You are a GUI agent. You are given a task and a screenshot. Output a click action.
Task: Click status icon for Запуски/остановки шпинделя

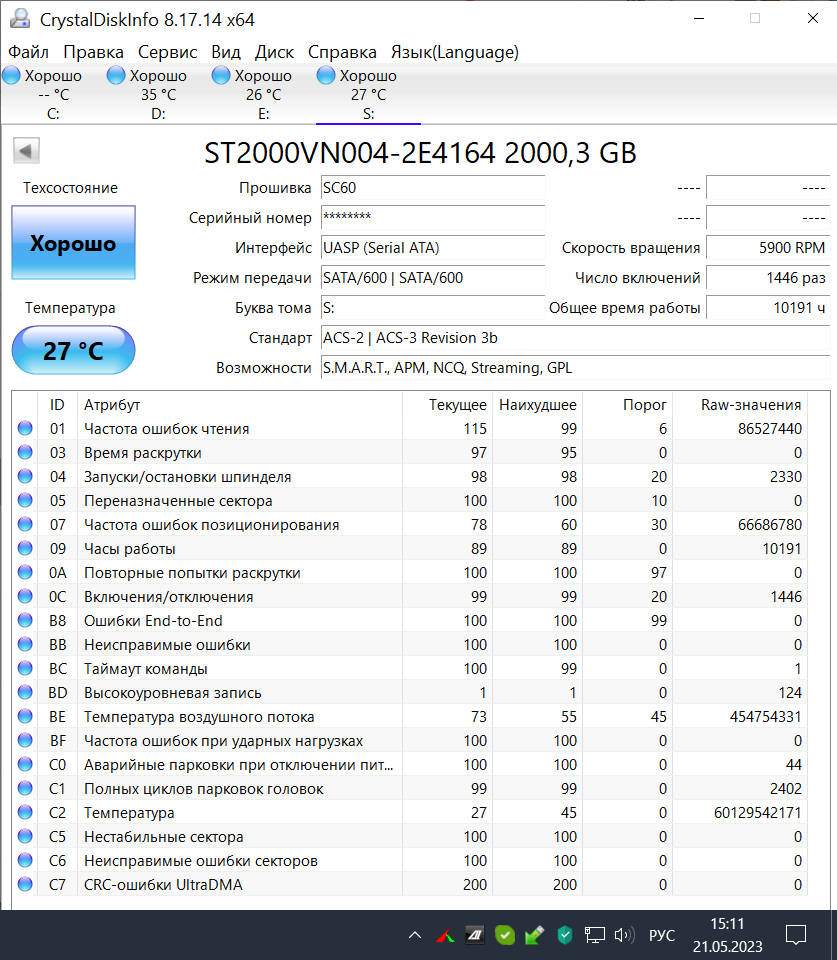point(25,476)
